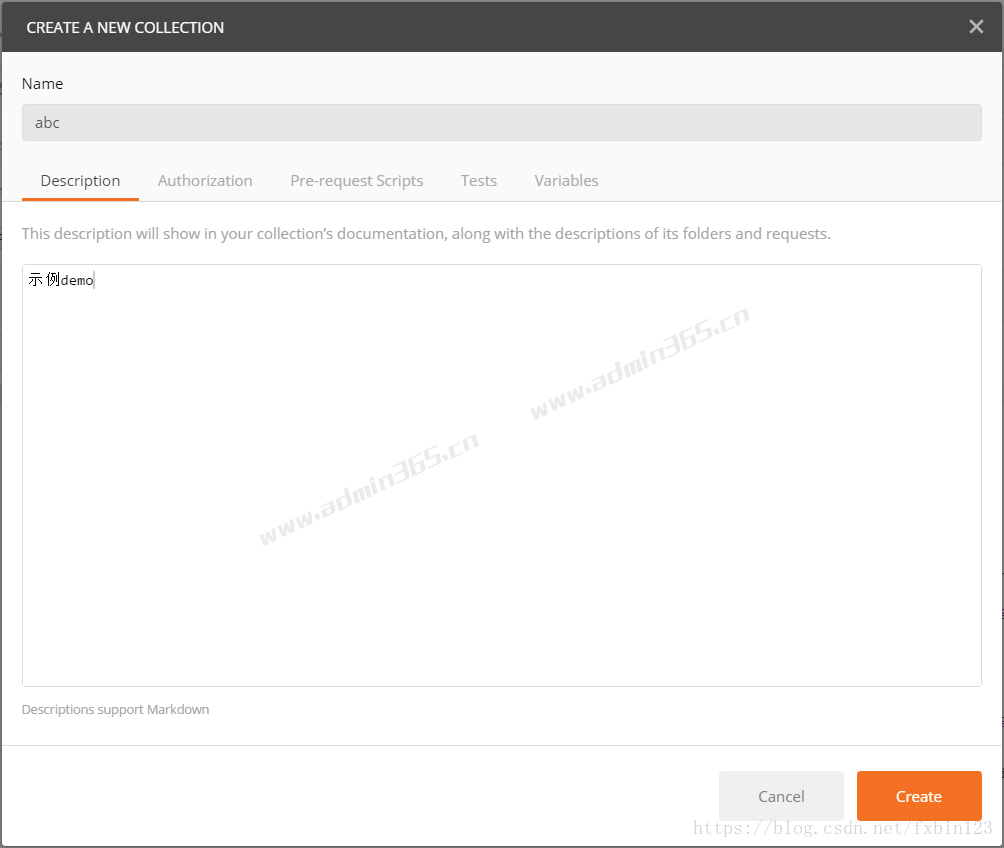Open the Variables tab

(566, 181)
